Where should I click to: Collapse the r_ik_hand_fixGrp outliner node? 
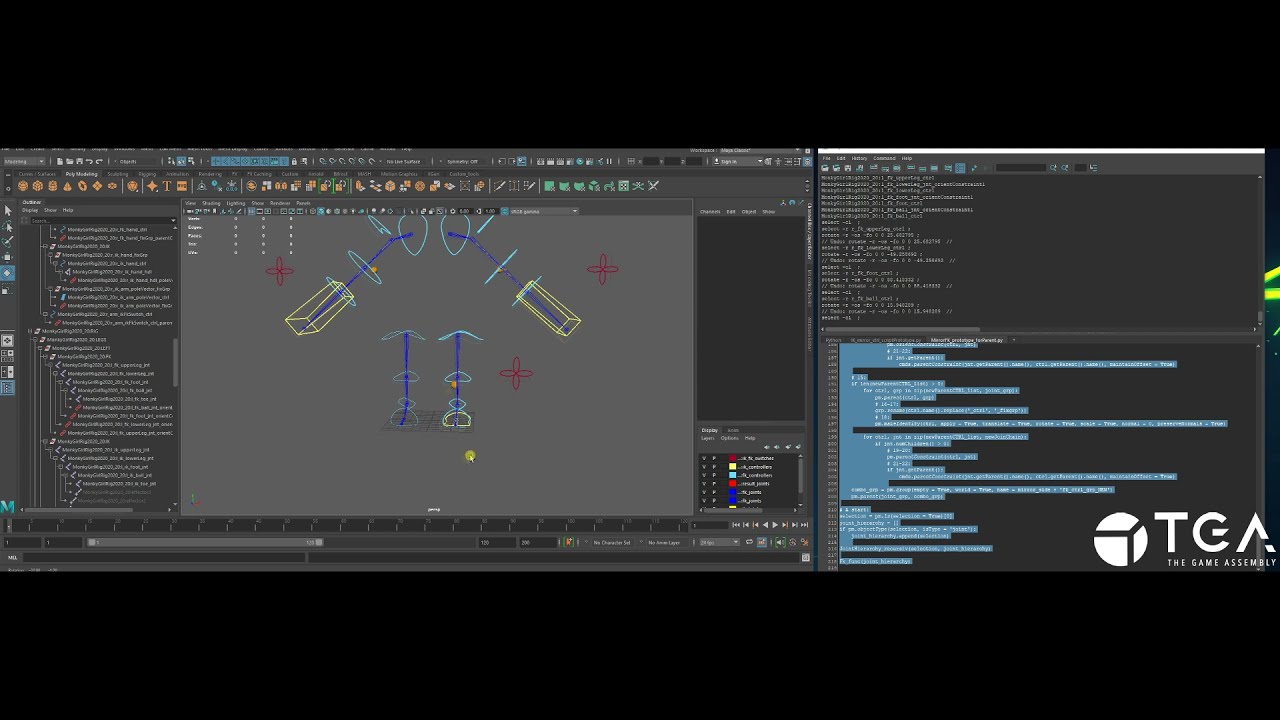click(50, 255)
